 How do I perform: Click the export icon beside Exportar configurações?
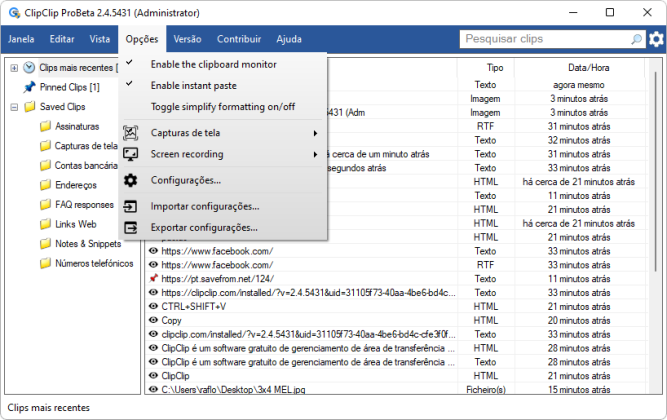click(x=131, y=228)
